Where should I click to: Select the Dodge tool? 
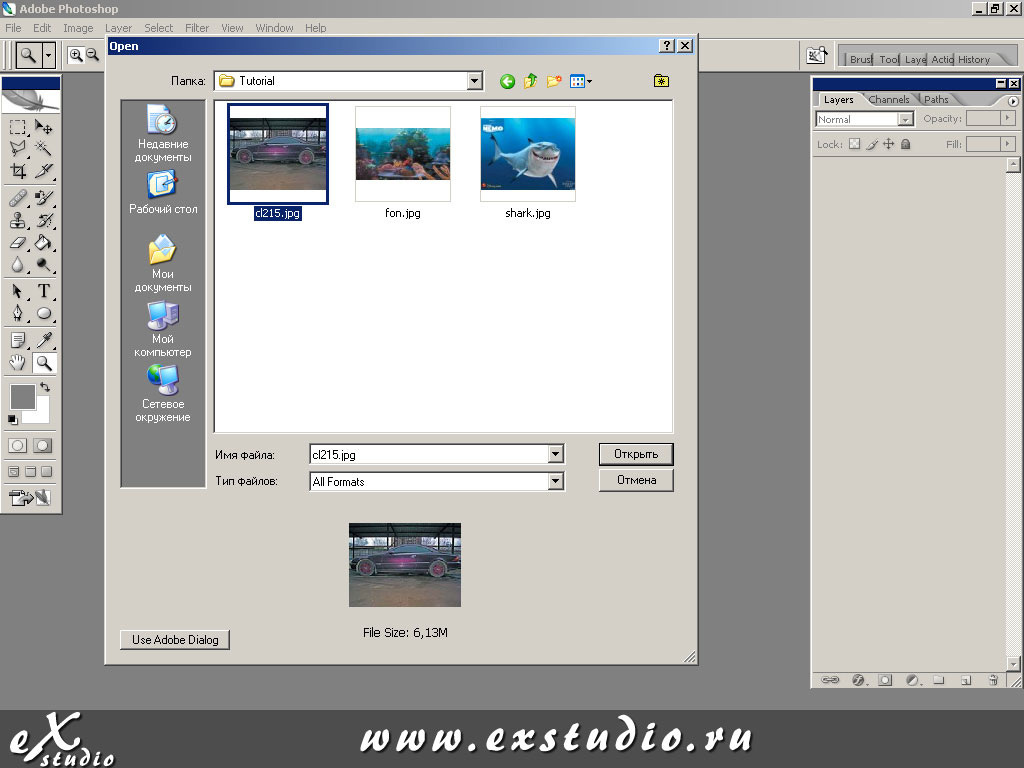[x=44, y=265]
